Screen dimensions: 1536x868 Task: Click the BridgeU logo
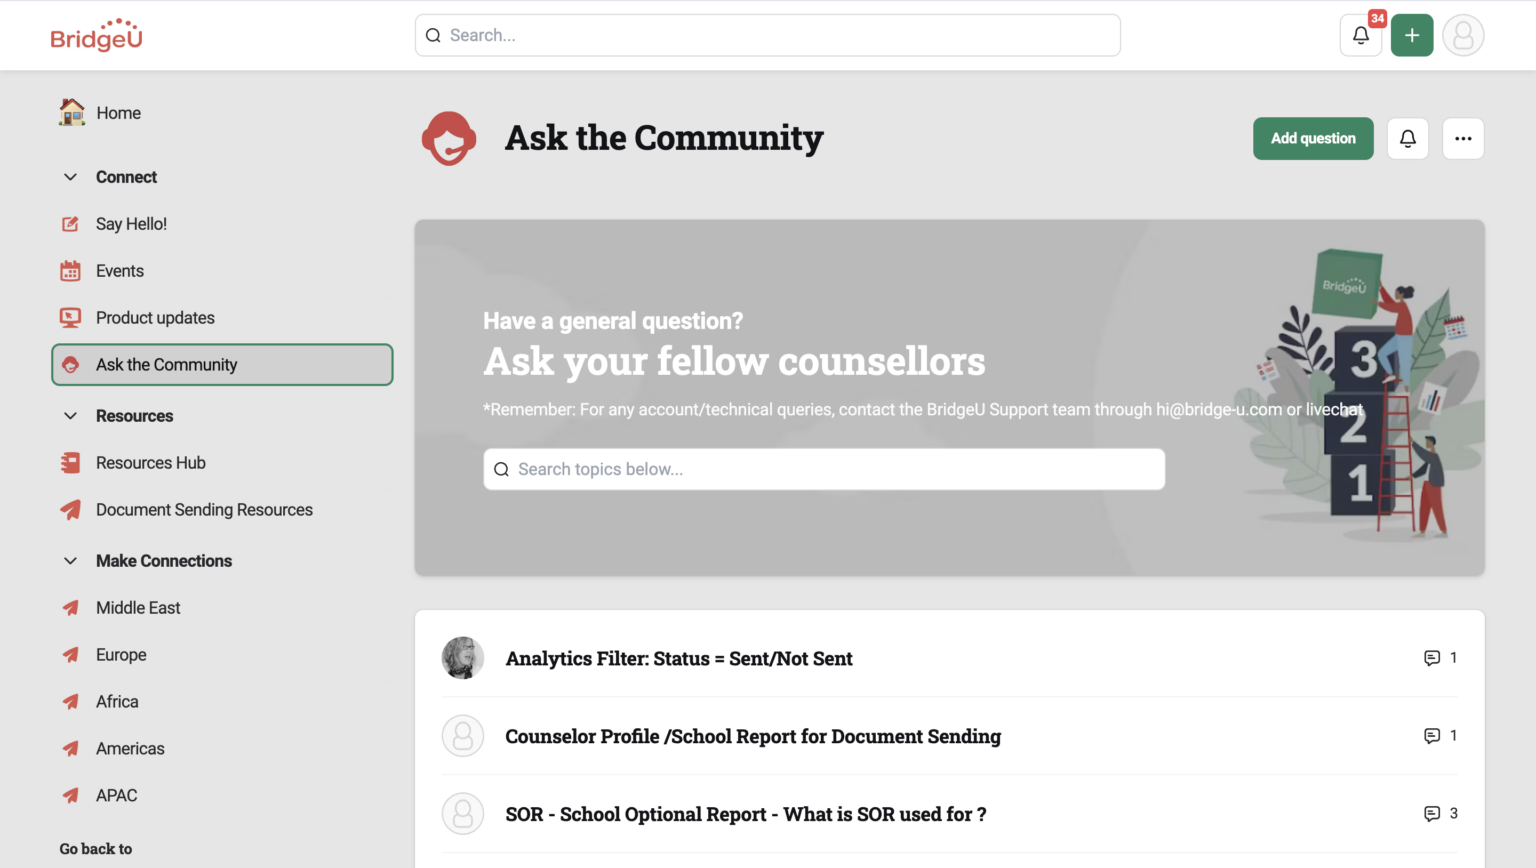(96, 35)
